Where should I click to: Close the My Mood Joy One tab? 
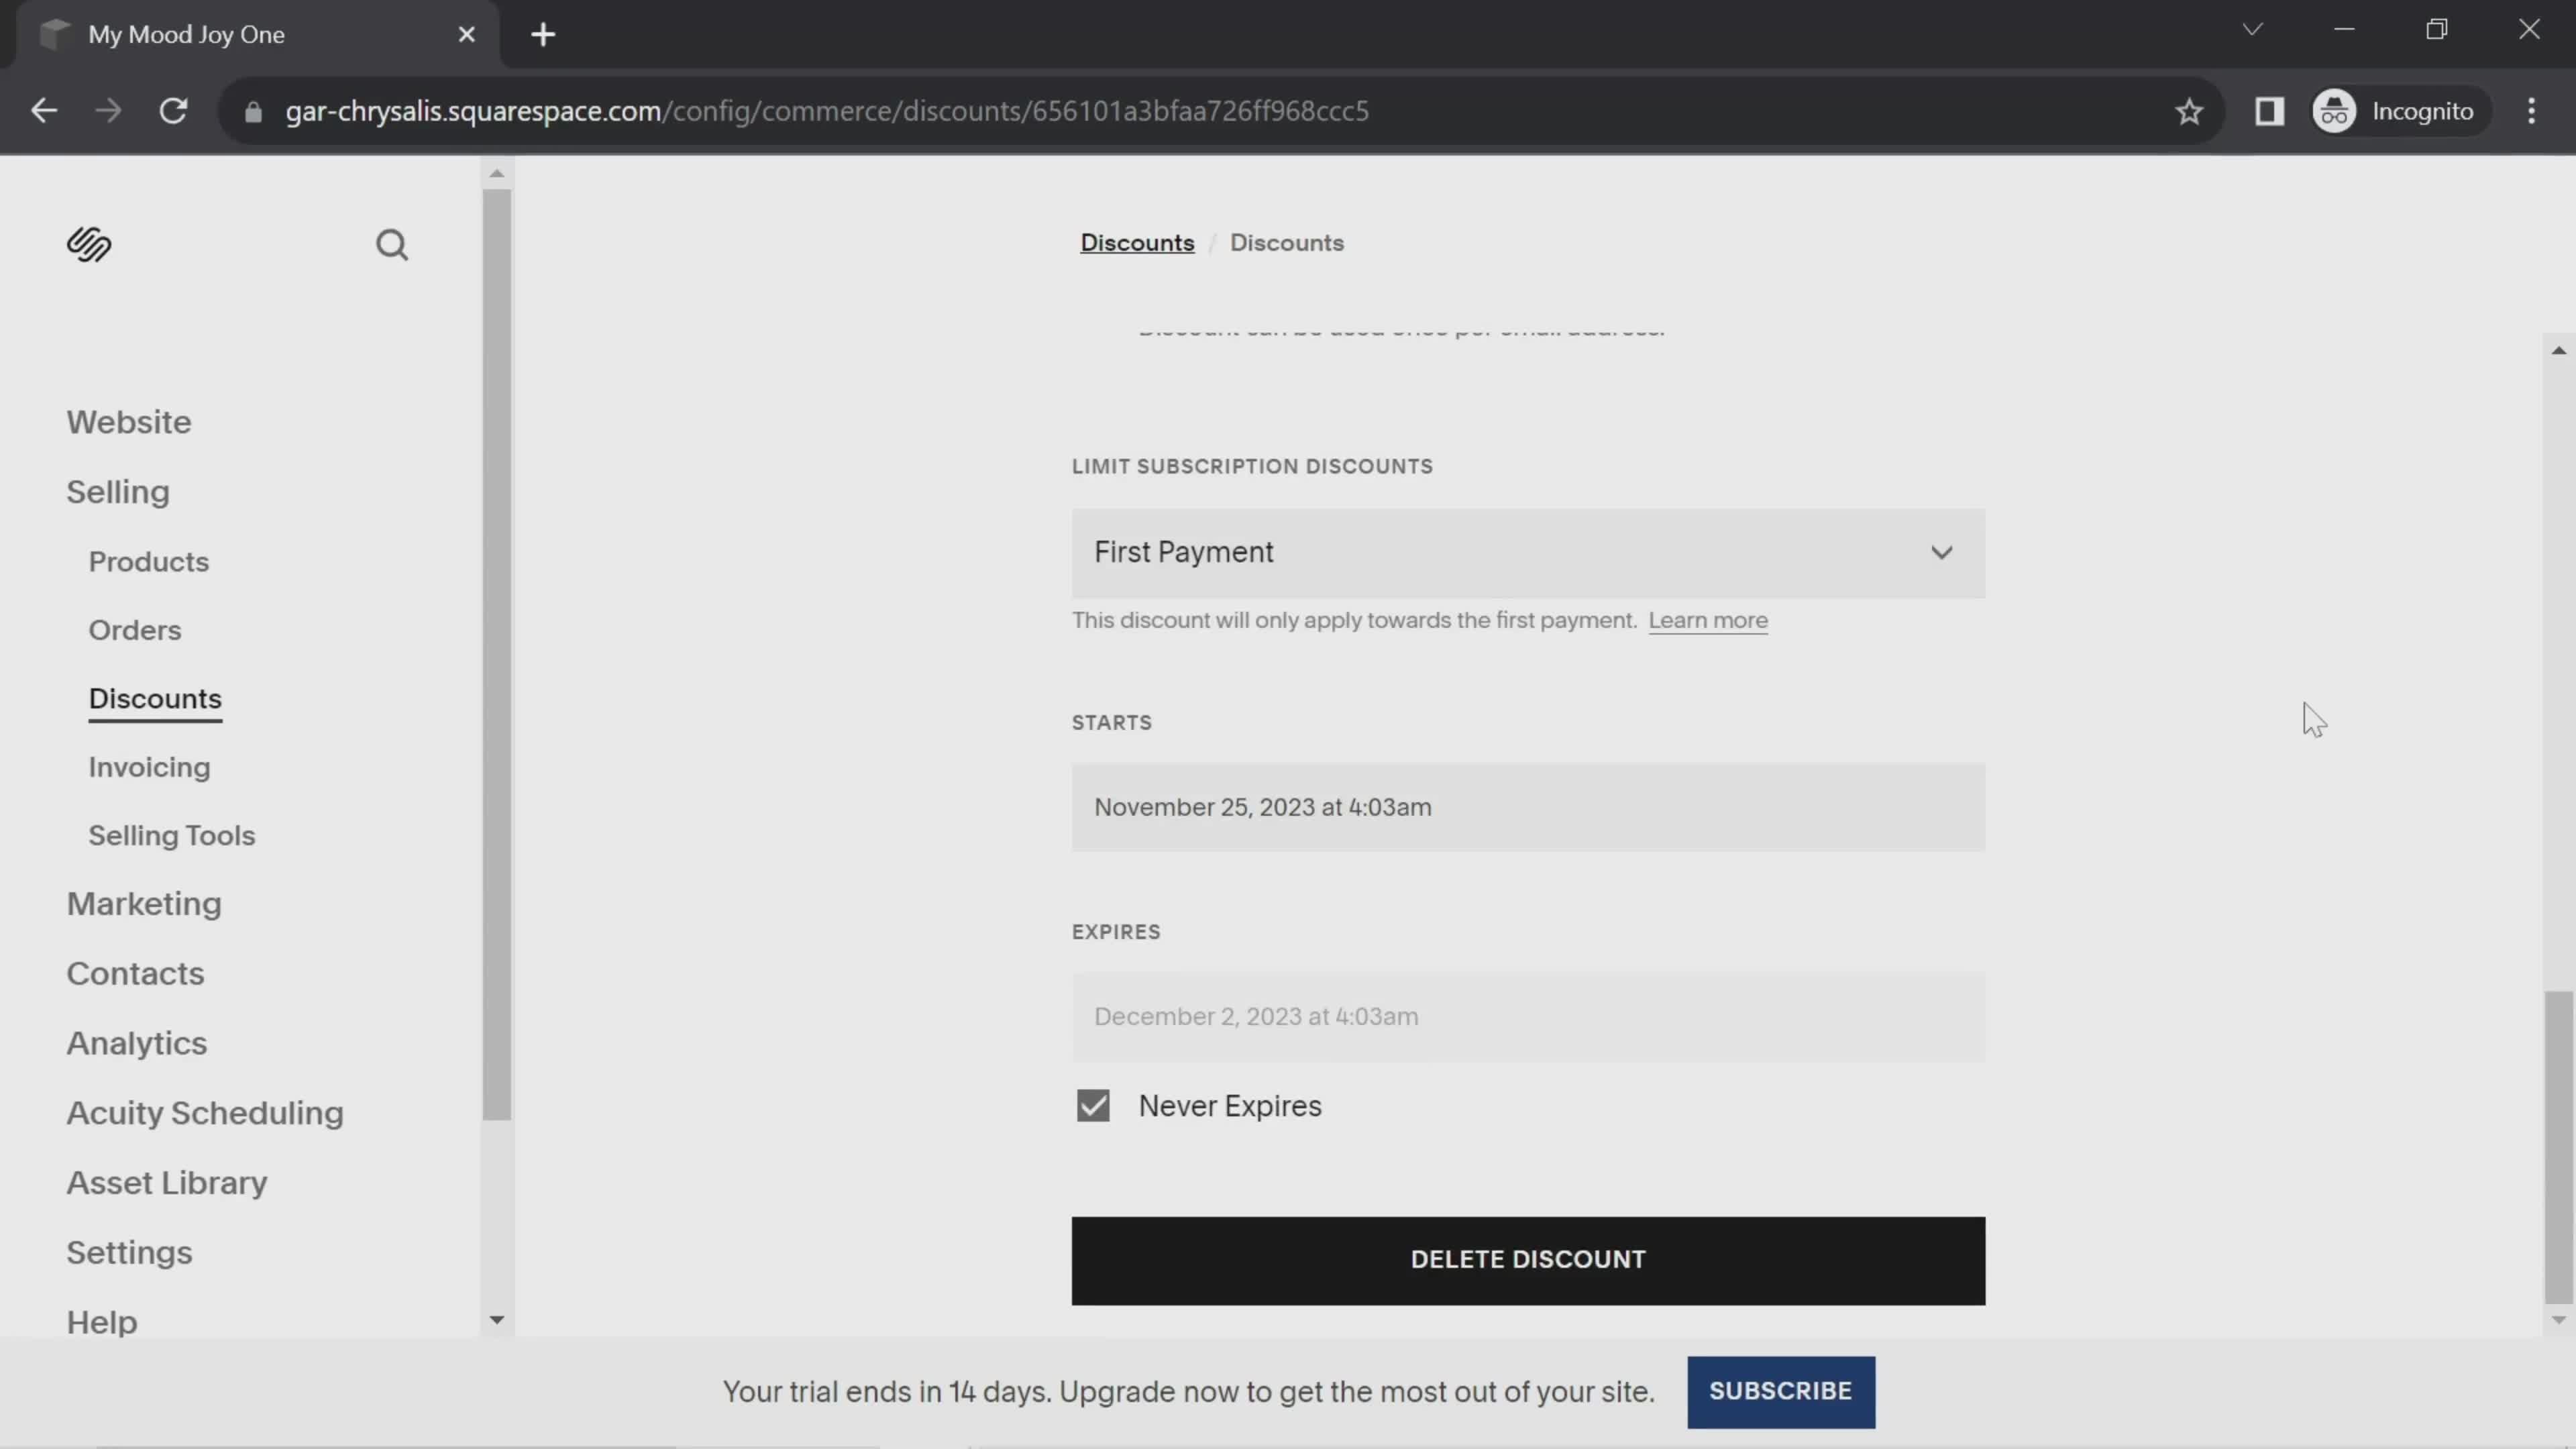click(467, 35)
